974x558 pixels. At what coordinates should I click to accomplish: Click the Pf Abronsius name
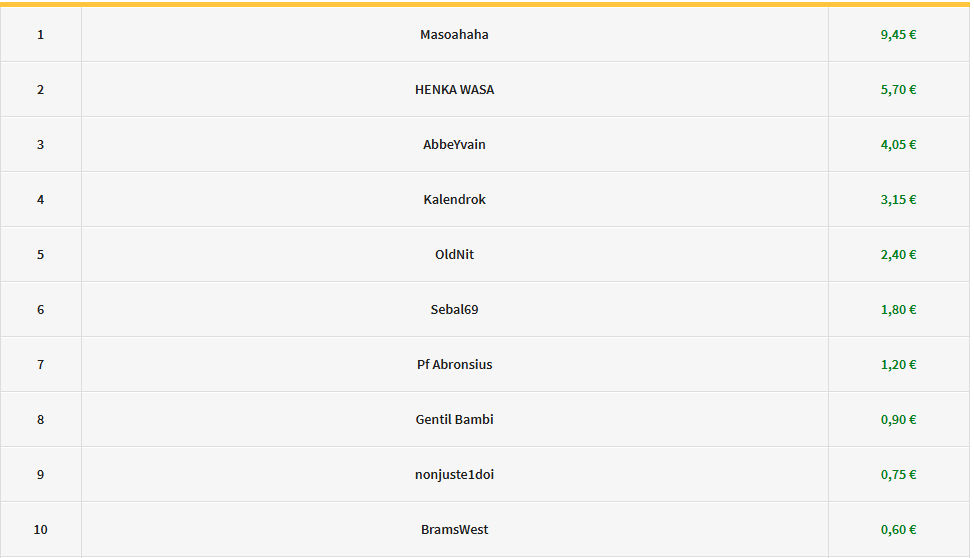(454, 365)
